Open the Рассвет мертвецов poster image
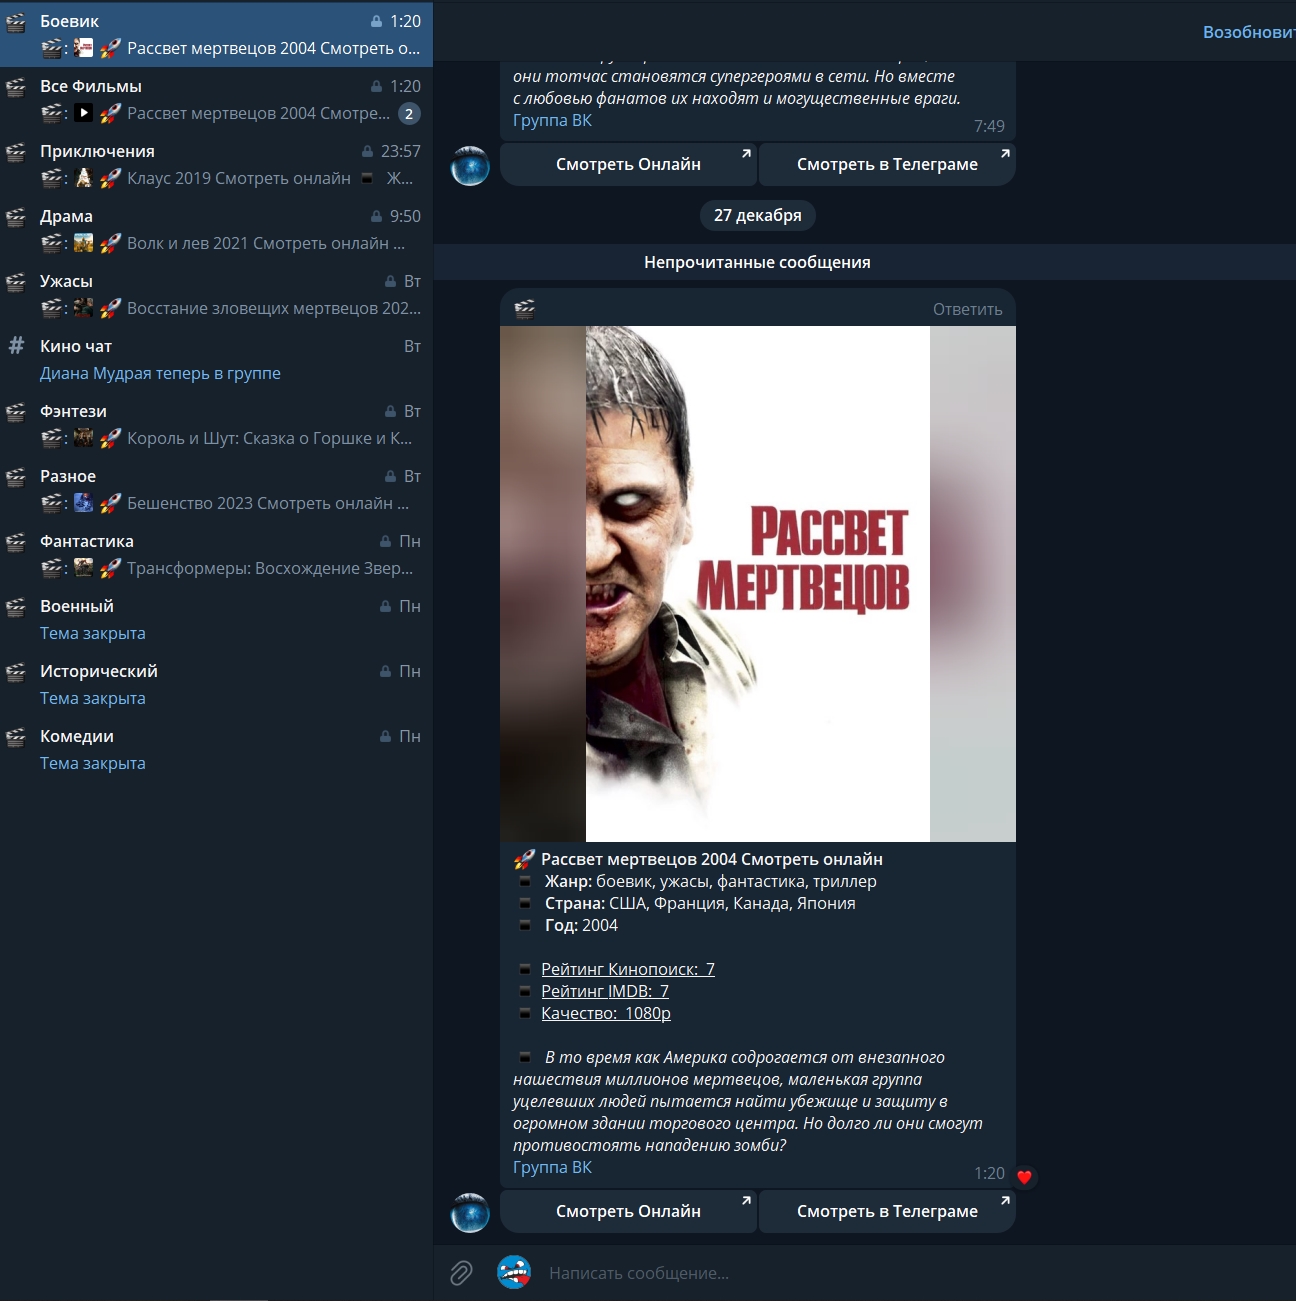1296x1301 pixels. coord(758,584)
